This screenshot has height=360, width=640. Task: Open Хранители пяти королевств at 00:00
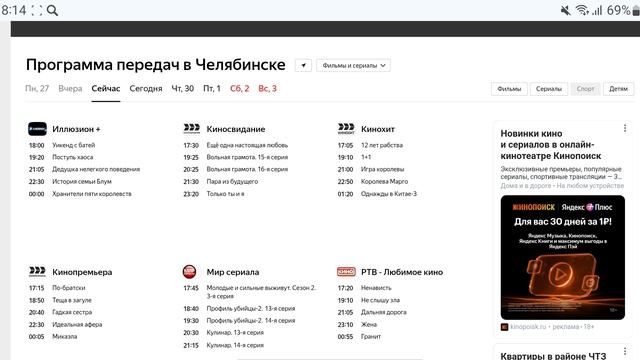point(92,194)
